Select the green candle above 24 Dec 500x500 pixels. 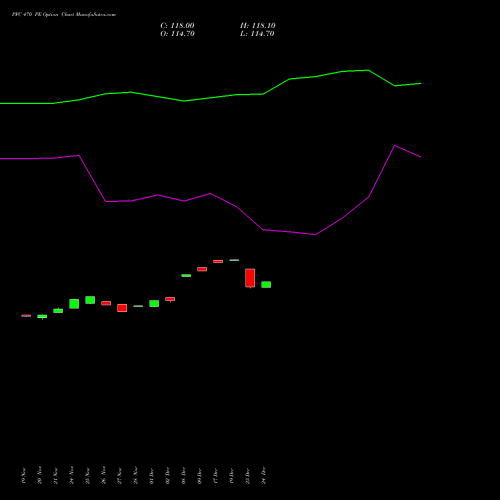pyautogui.click(x=266, y=285)
